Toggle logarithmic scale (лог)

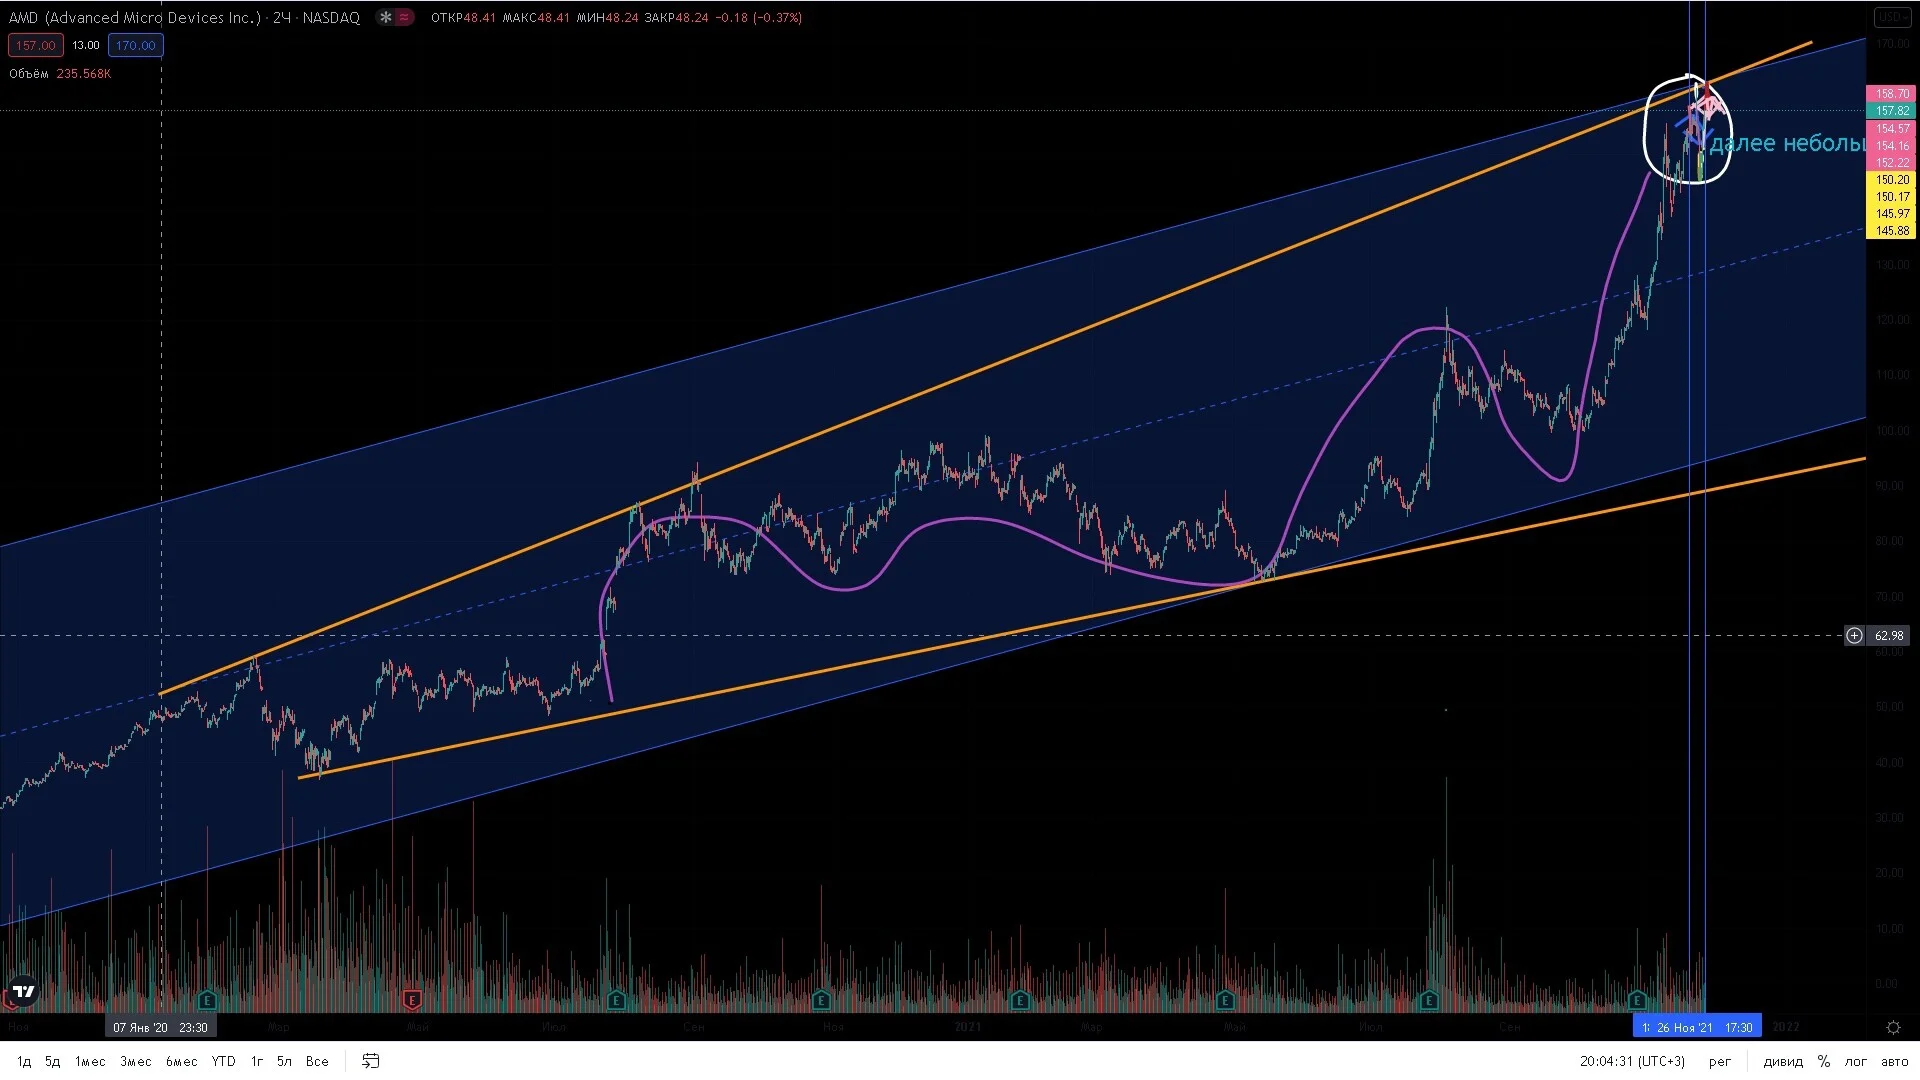pyautogui.click(x=1856, y=1061)
